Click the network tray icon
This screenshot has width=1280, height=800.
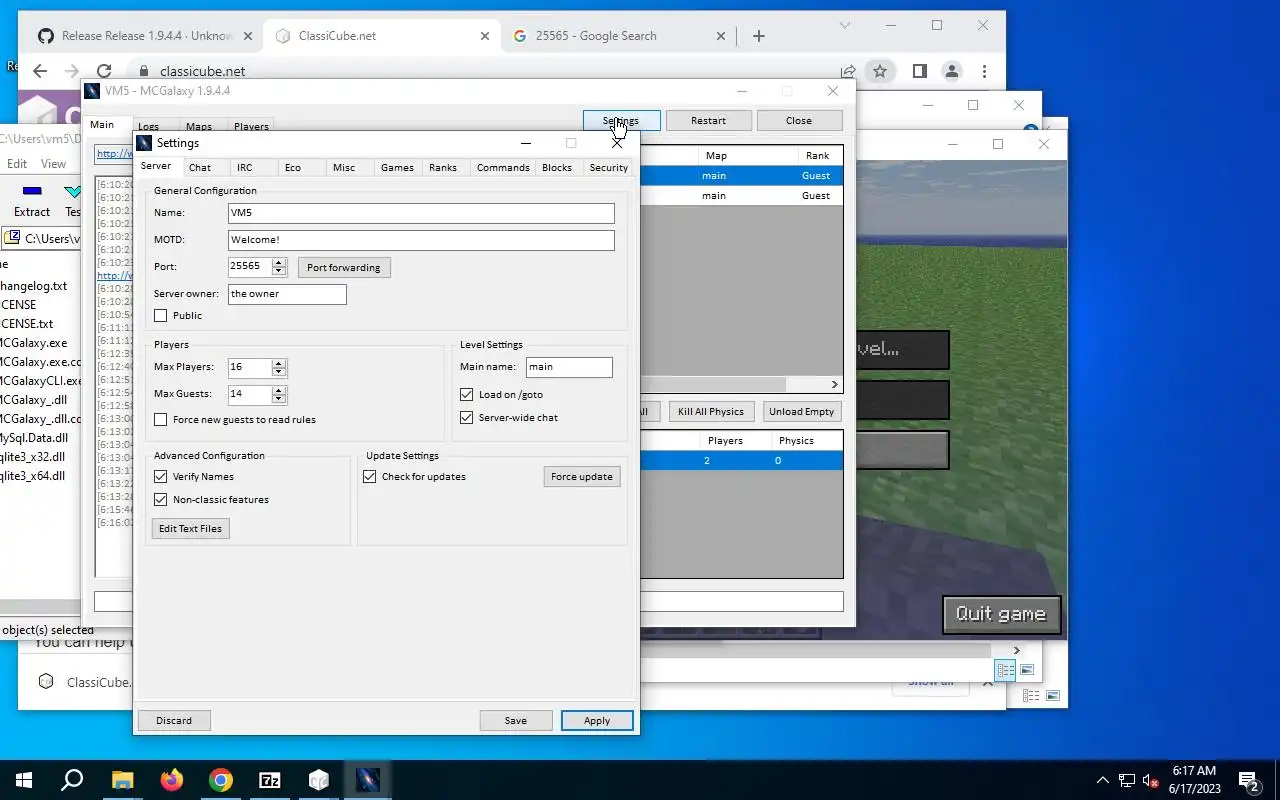coord(1127,780)
